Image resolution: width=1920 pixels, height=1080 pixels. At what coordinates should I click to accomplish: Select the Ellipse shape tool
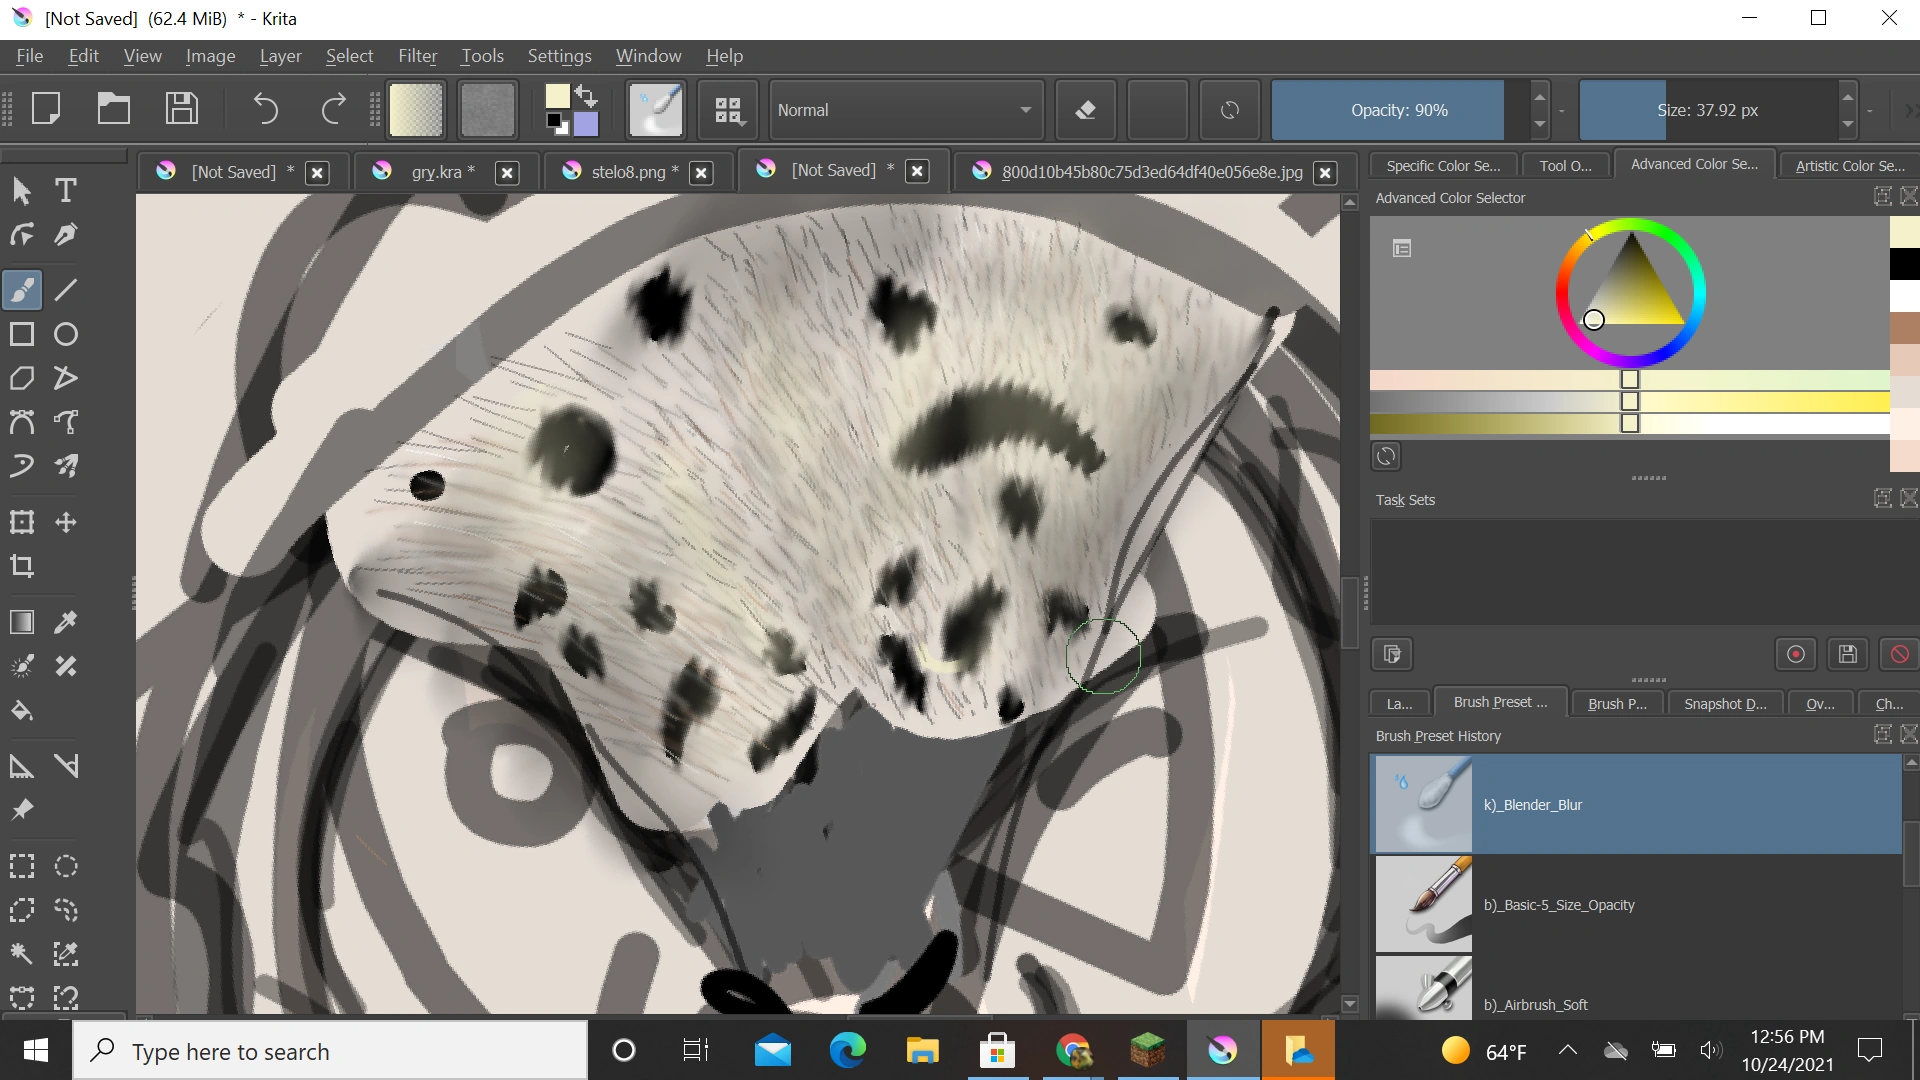pyautogui.click(x=66, y=334)
